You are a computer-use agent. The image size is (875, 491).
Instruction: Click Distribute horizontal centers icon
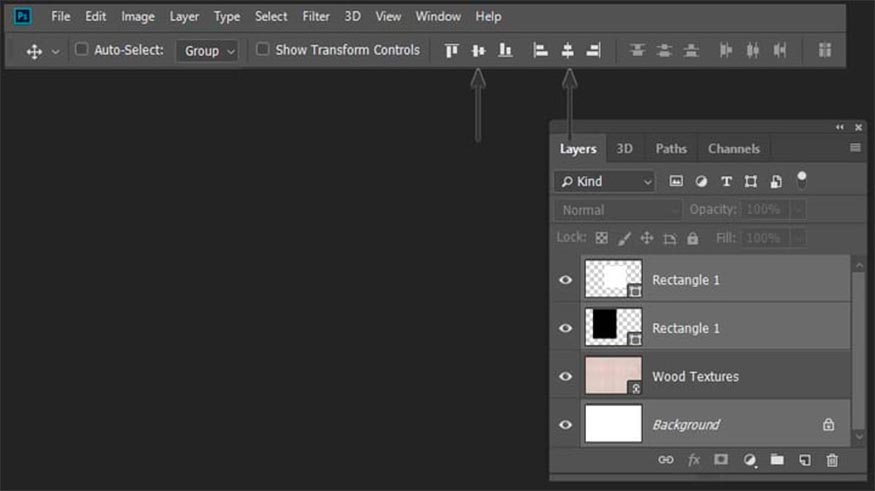pyautogui.click(x=753, y=51)
